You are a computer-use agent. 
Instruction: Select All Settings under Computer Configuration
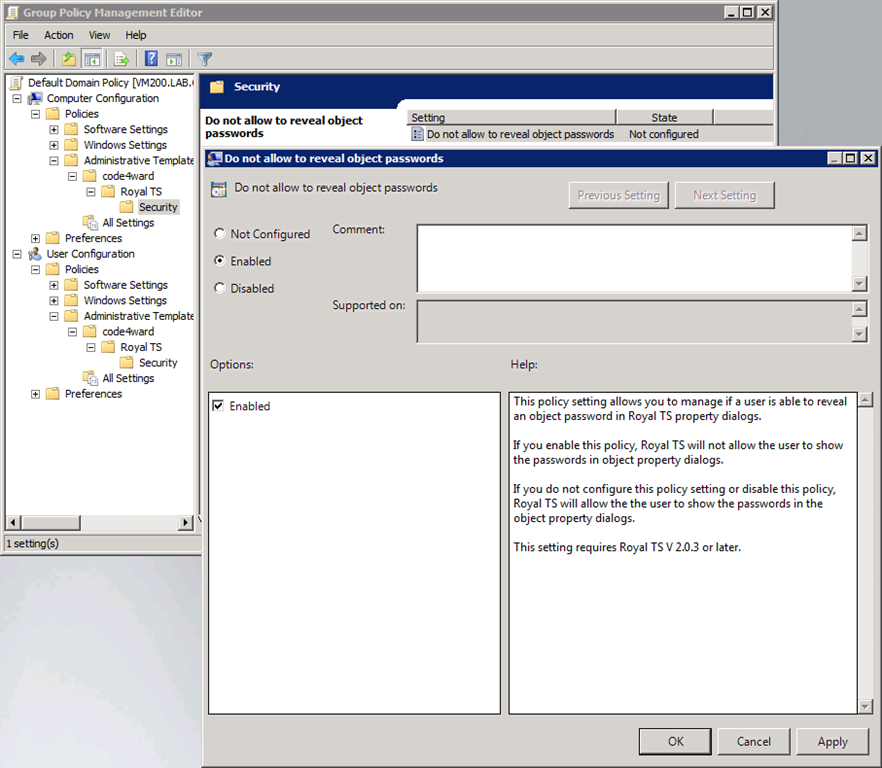[127, 223]
